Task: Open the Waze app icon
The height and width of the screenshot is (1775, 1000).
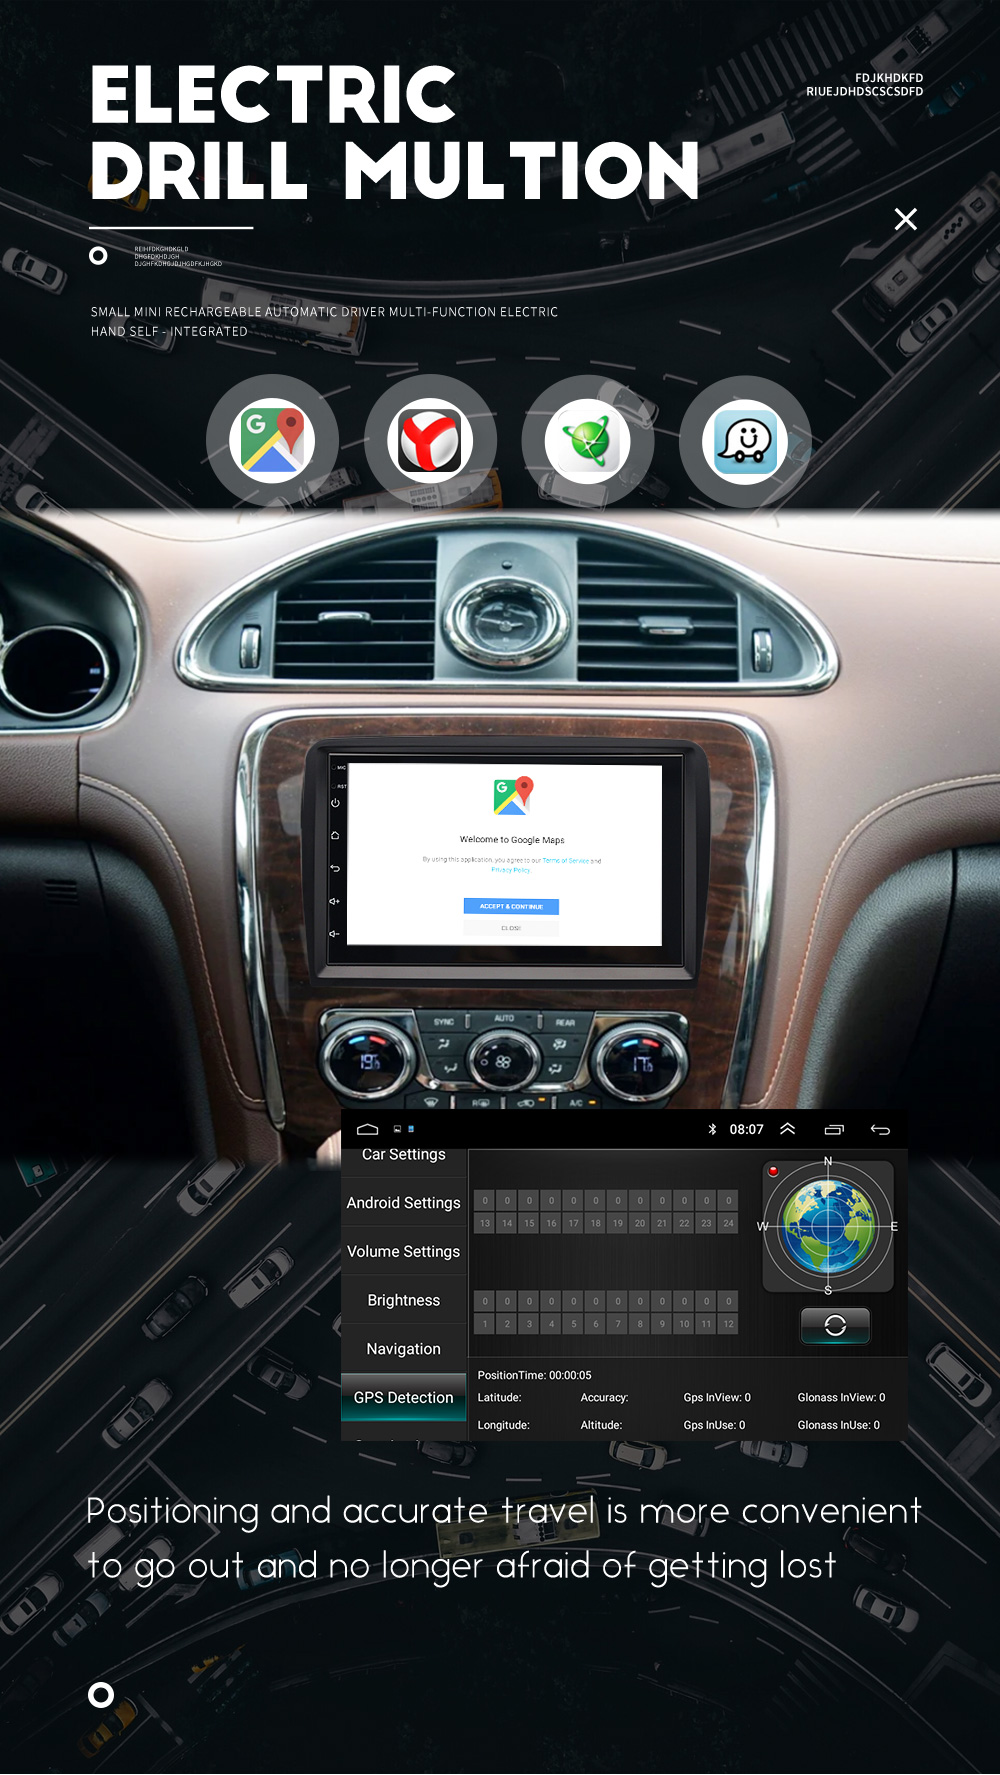Action: pyautogui.click(x=745, y=441)
